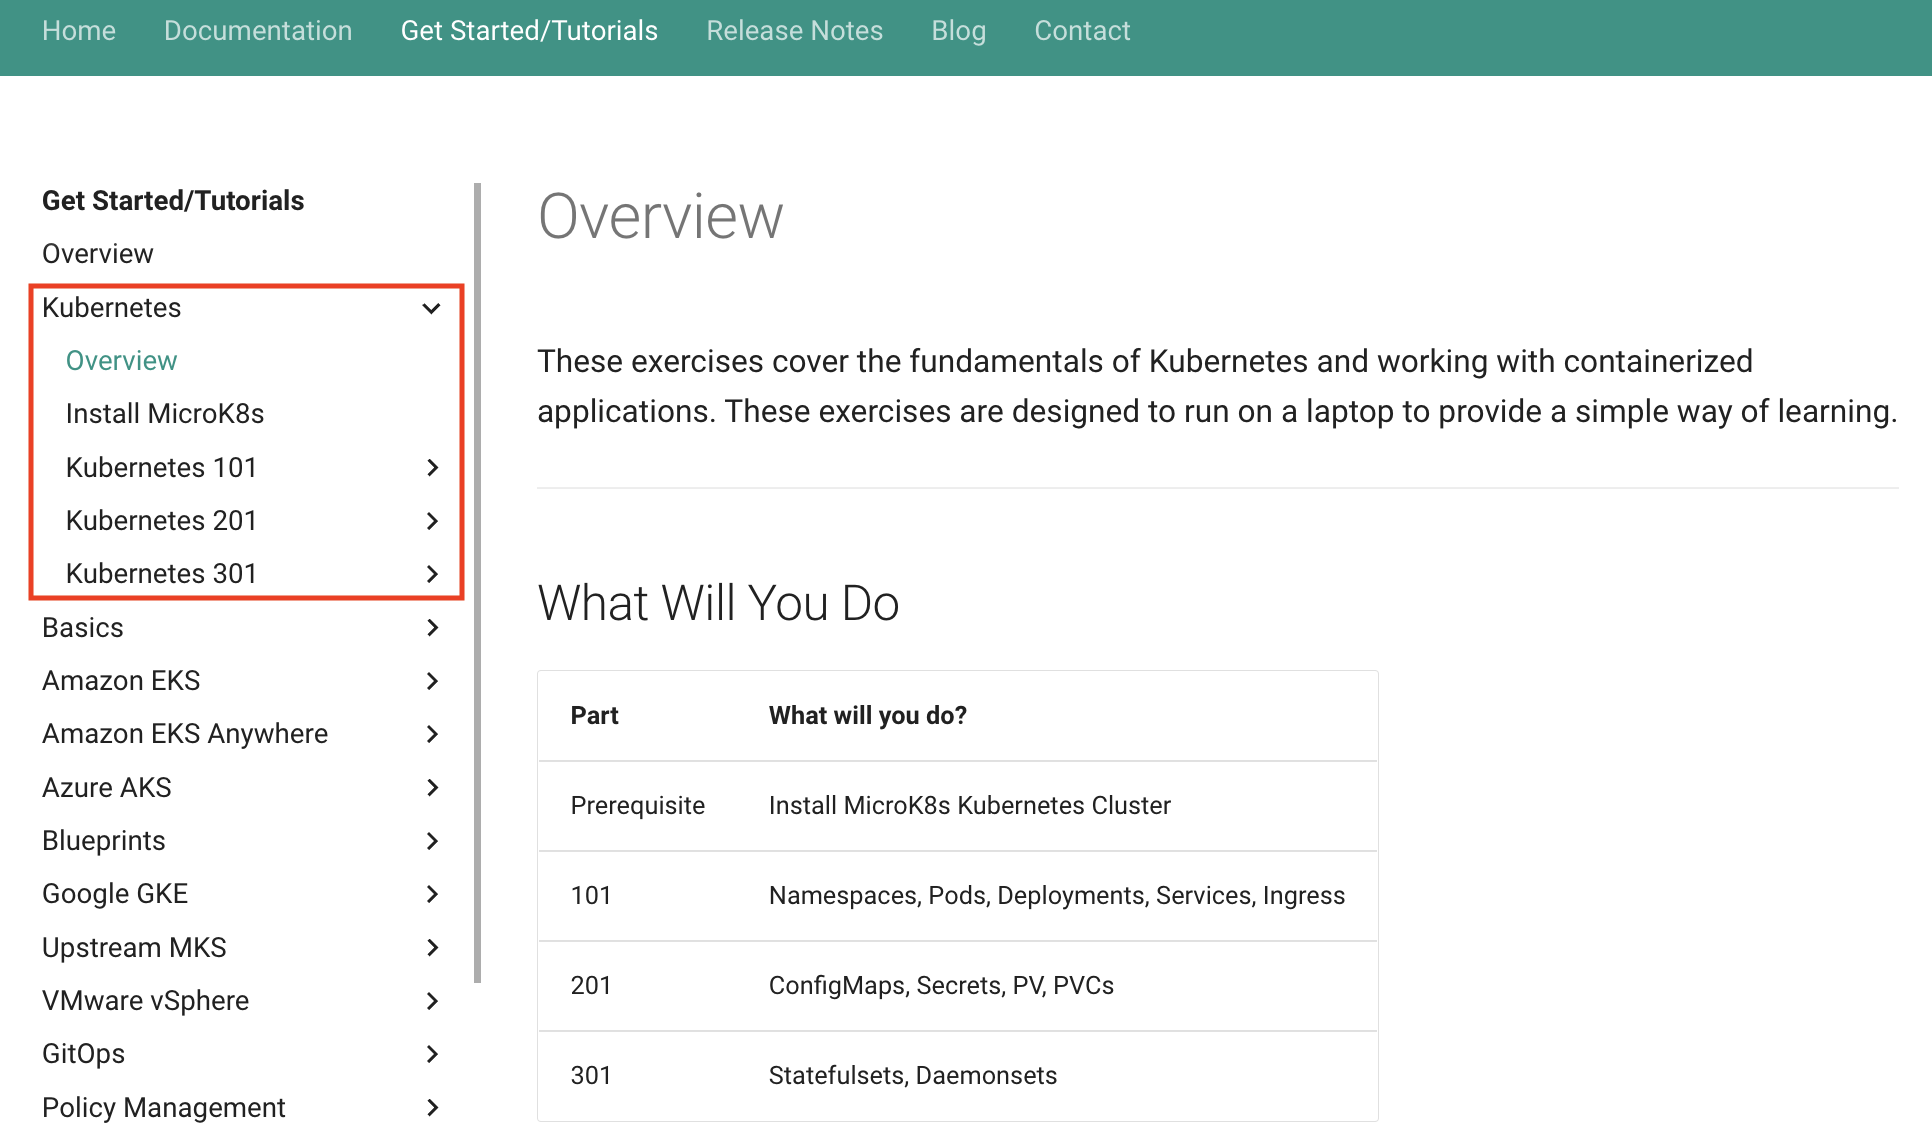Open the Home nav item

tap(79, 31)
